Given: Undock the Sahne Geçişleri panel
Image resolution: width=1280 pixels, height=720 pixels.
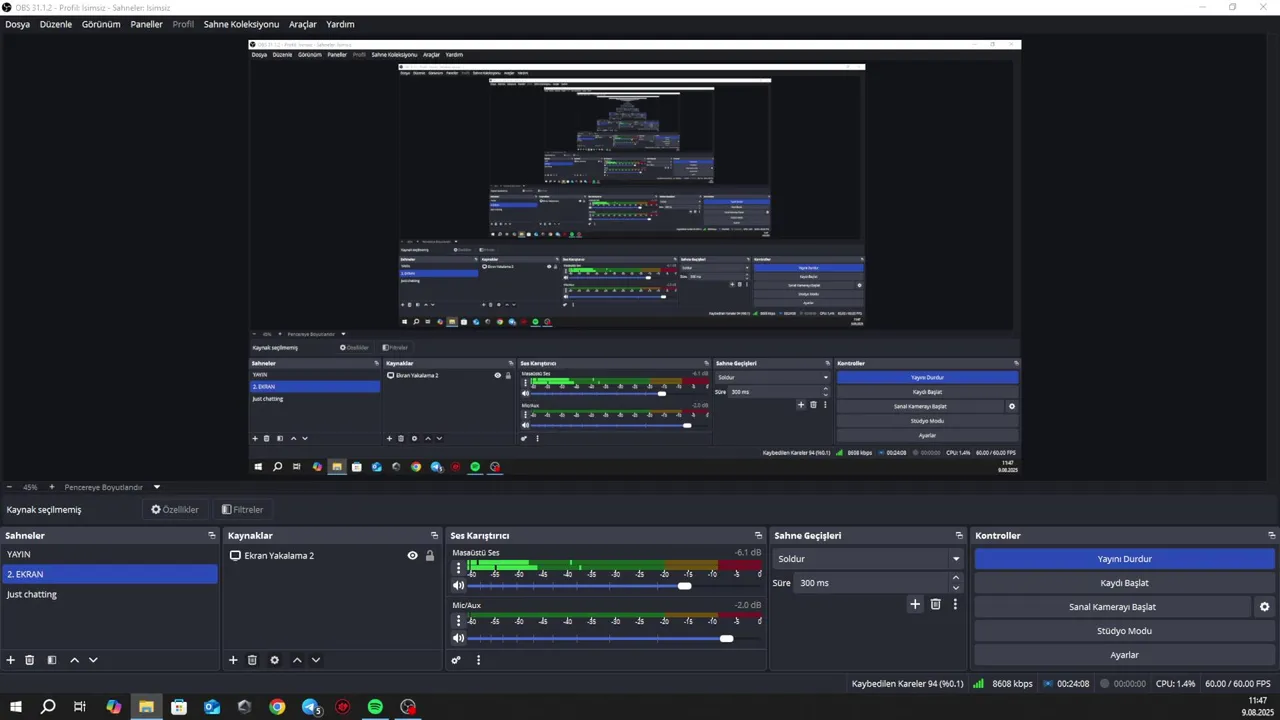Looking at the screenshot, I should pos(959,536).
